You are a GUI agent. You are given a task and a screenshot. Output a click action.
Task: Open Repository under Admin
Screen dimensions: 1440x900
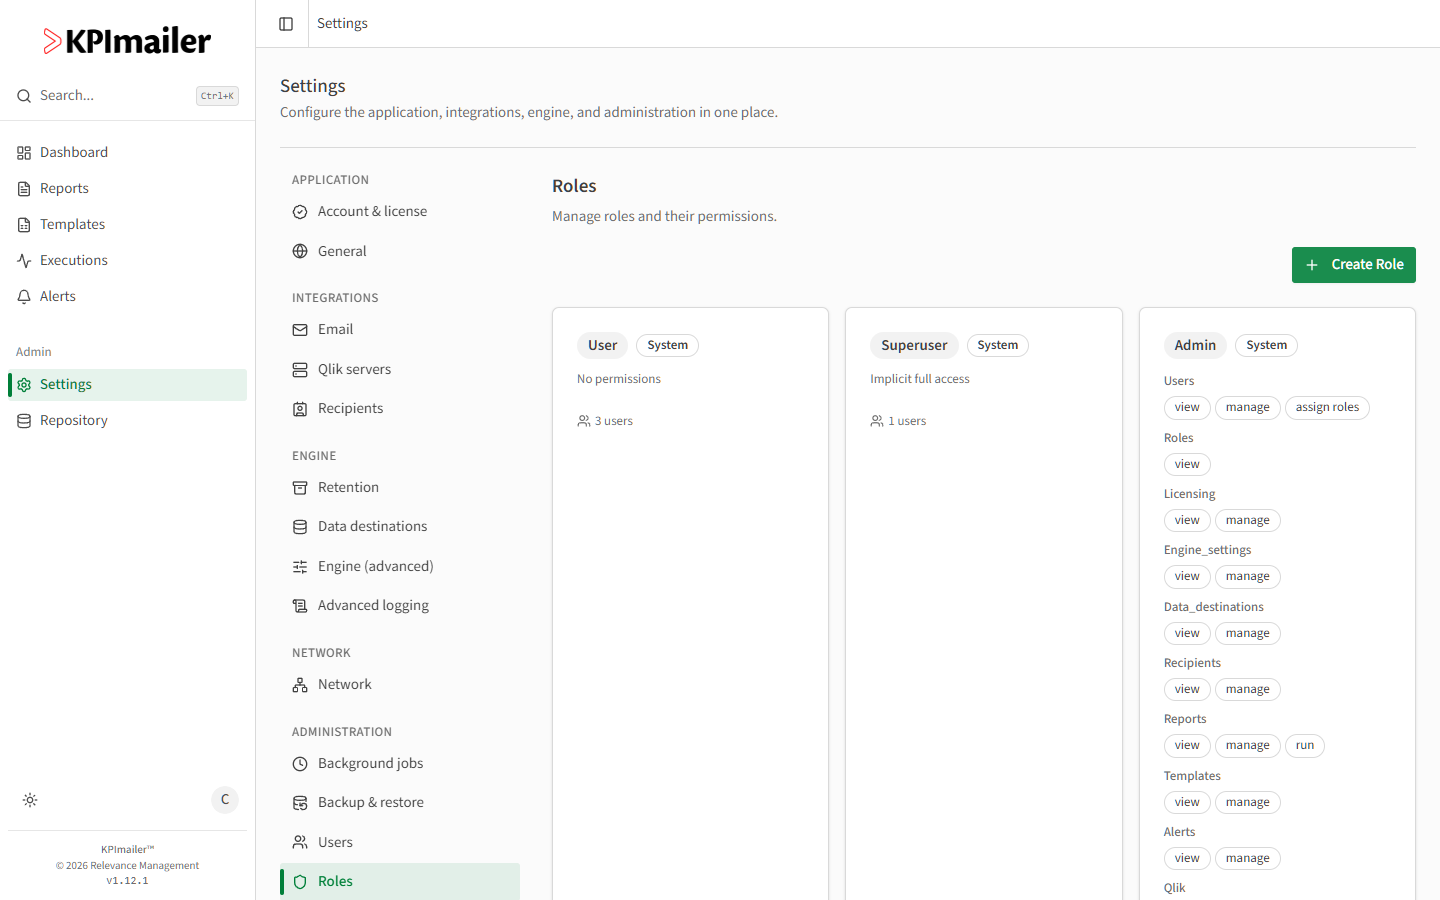pyautogui.click(x=127, y=421)
